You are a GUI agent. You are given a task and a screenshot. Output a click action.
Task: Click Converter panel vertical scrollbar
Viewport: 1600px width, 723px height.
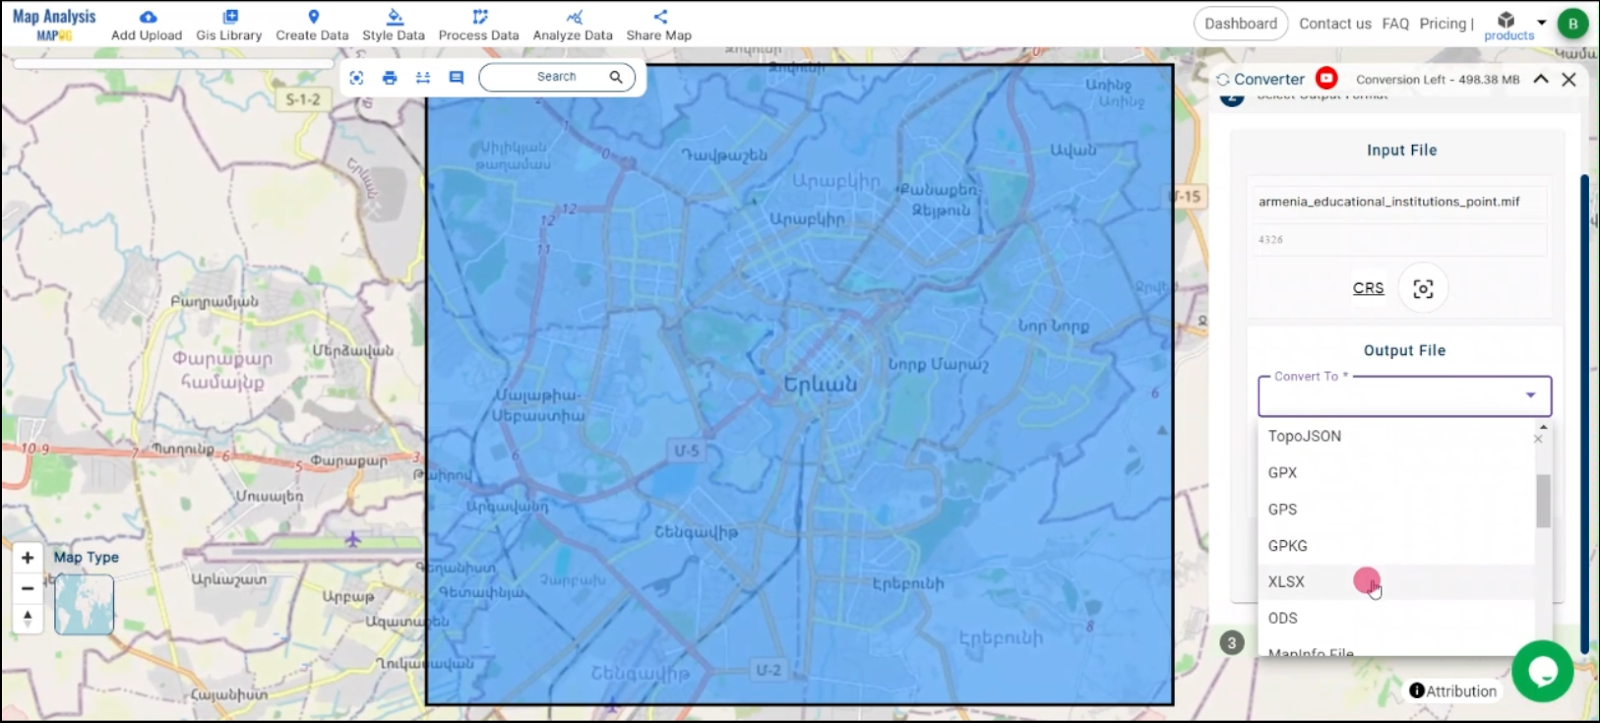1584,412
